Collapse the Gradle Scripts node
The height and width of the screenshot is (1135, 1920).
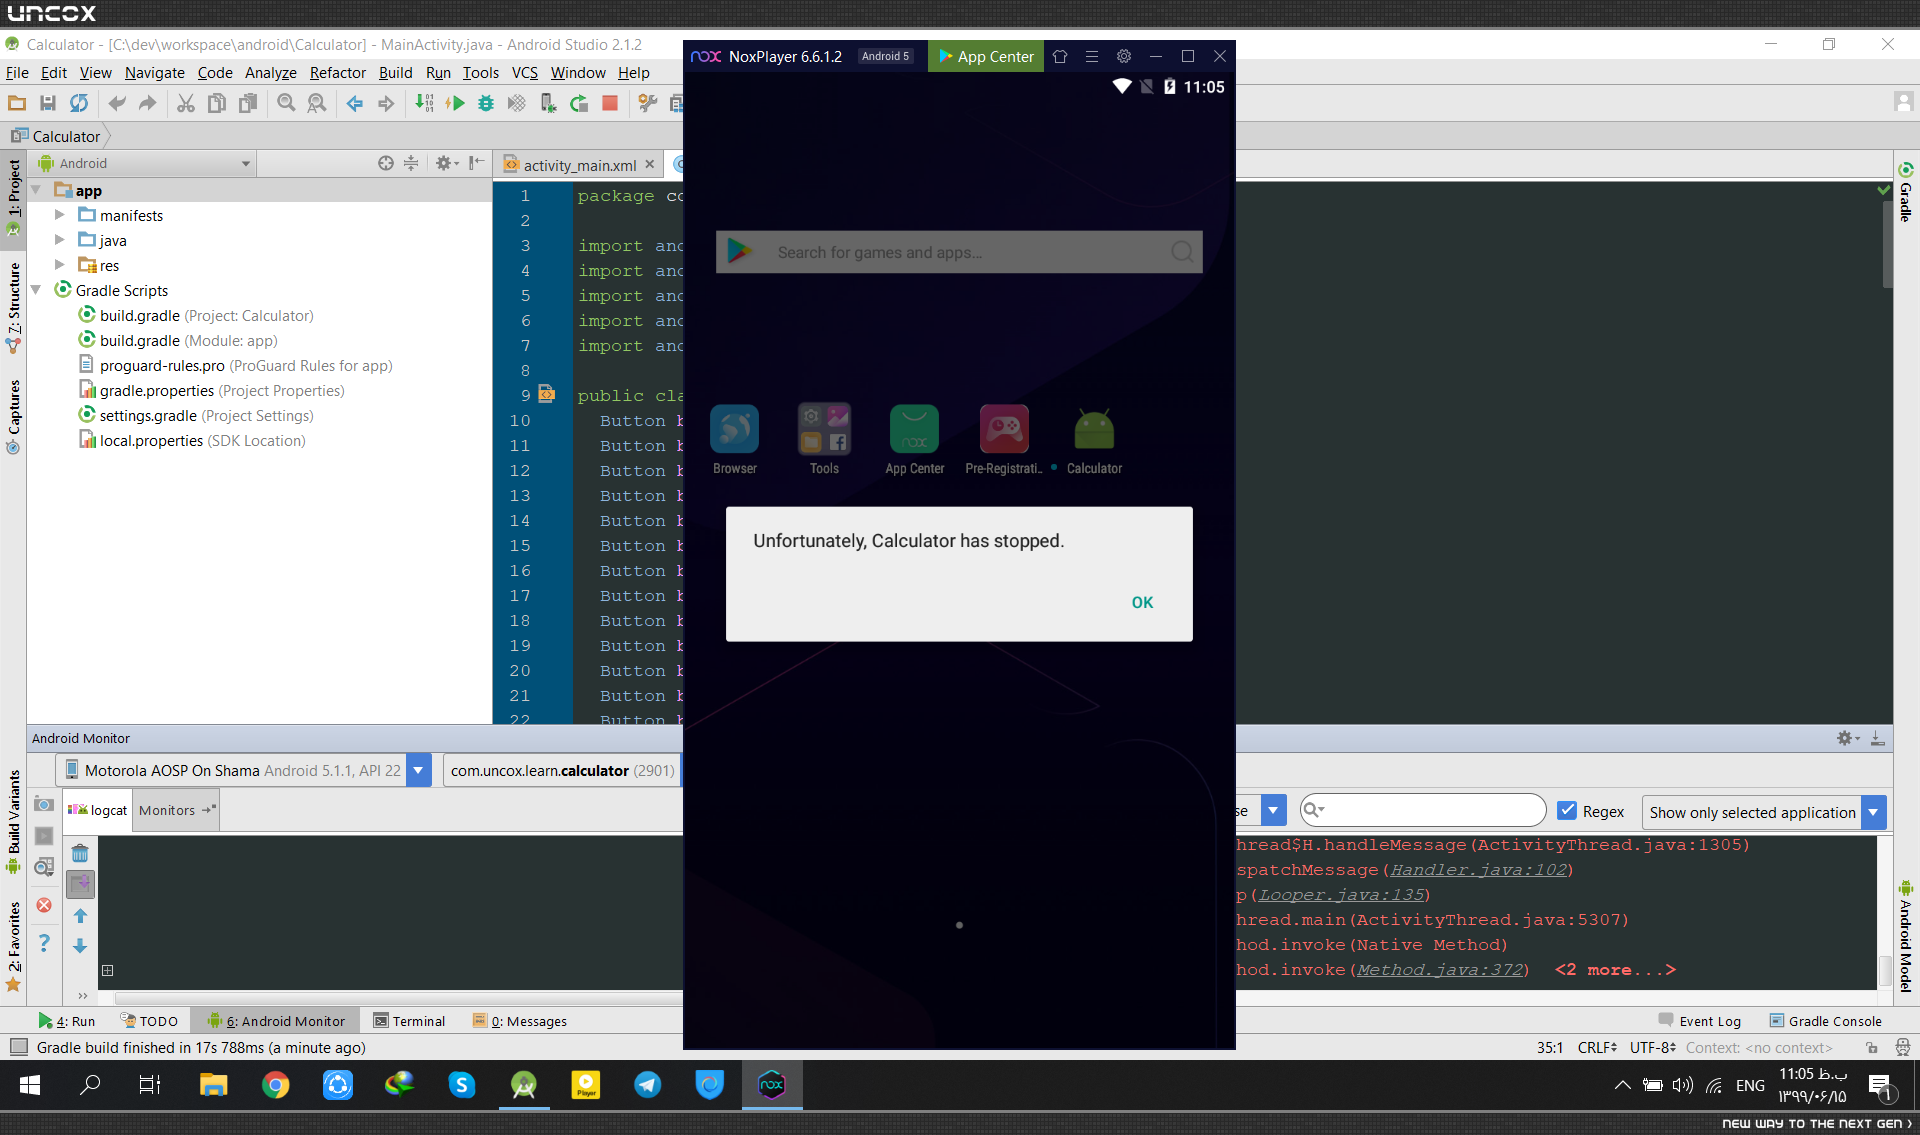[x=36, y=290]
